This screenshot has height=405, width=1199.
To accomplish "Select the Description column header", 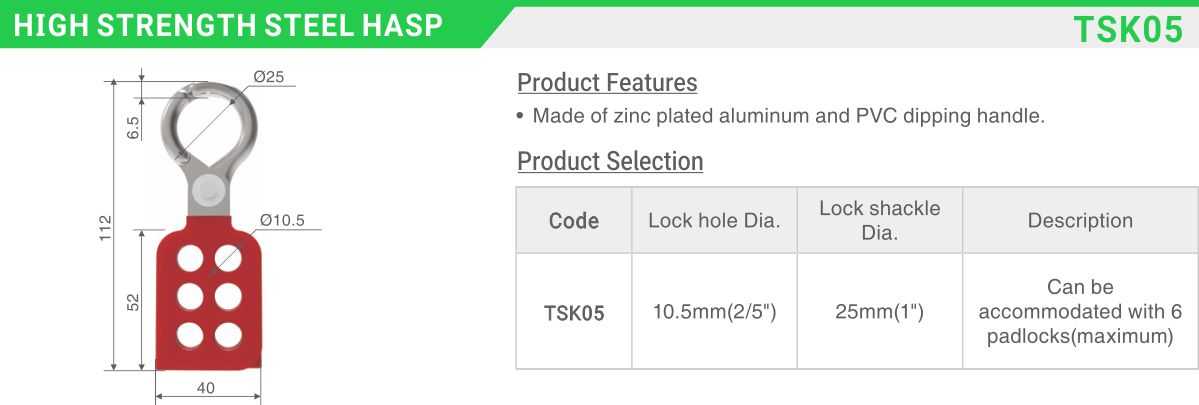I will (1080, 221).
